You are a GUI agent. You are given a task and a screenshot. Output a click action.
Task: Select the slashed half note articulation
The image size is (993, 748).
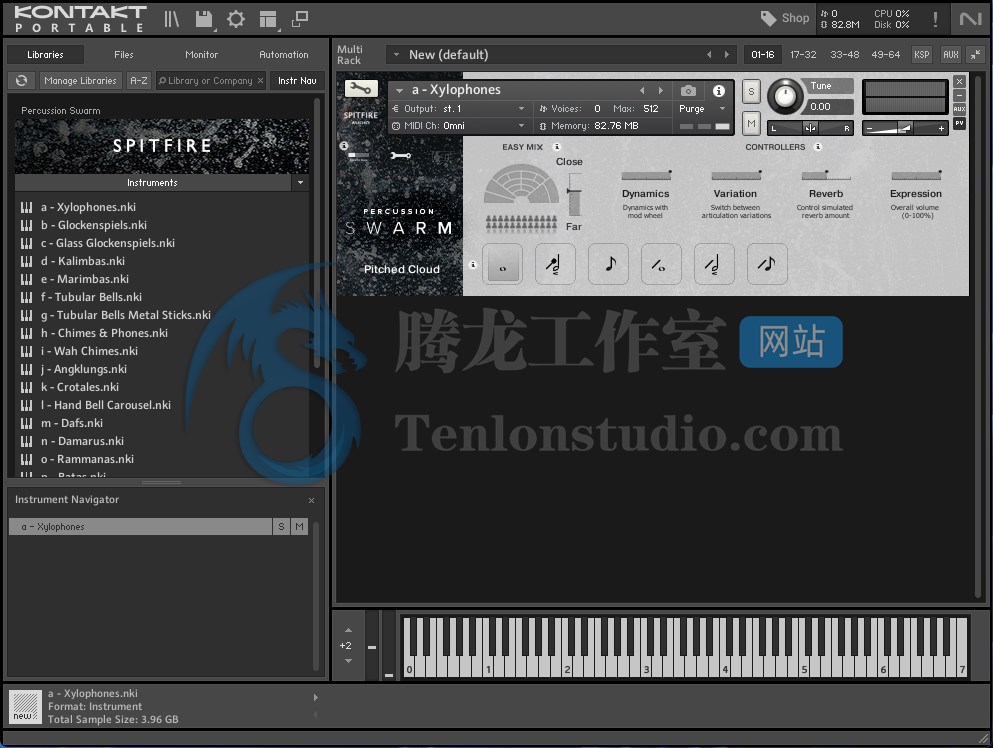pos(714,263)
